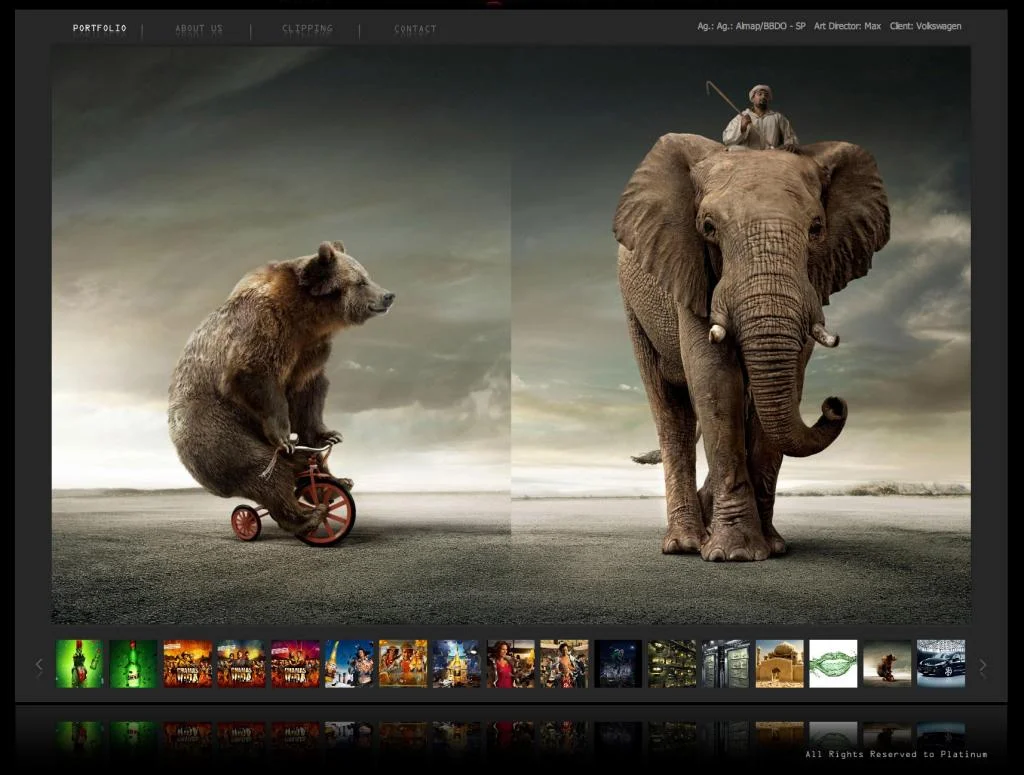The height and width of the screenshot is (775, 1024).
Task: Open the Contact page
Action: (415, 29)
